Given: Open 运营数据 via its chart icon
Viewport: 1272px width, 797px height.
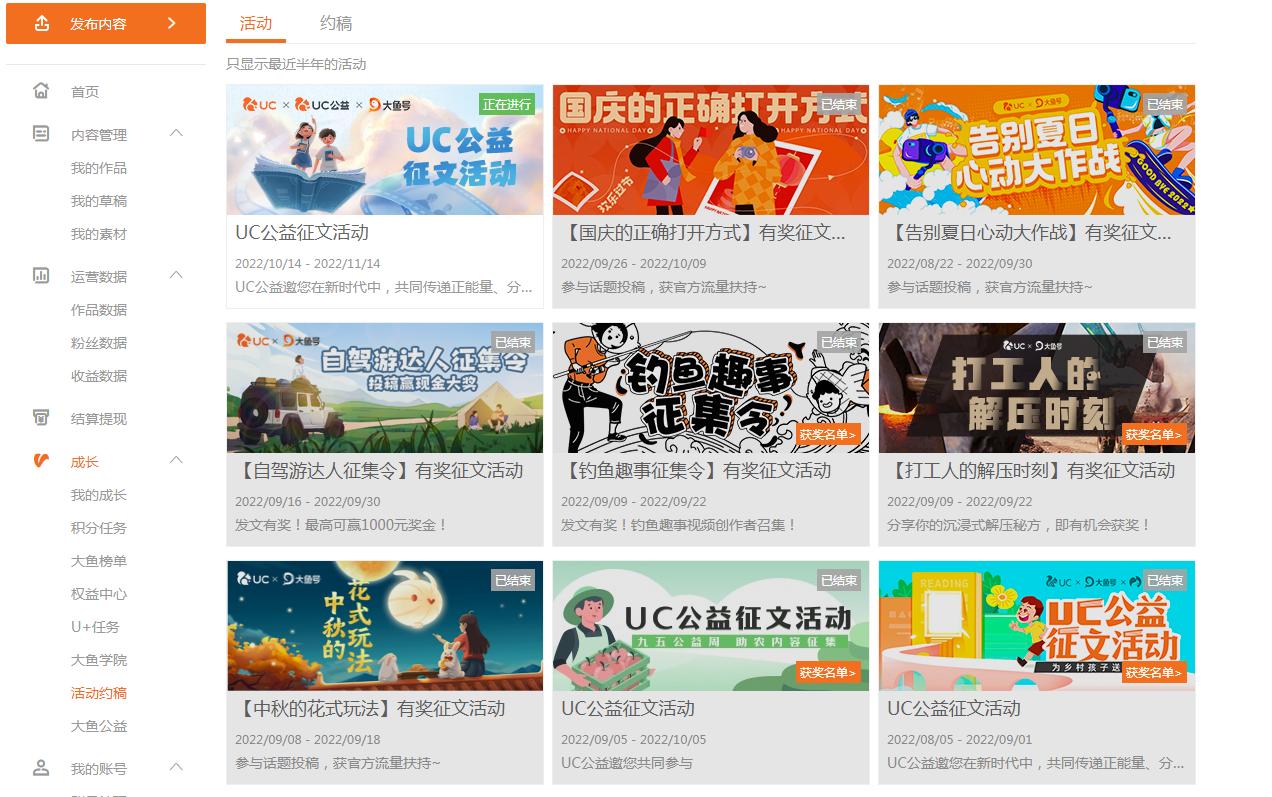Looking at the screenshot, I should (x=40, y=277).
